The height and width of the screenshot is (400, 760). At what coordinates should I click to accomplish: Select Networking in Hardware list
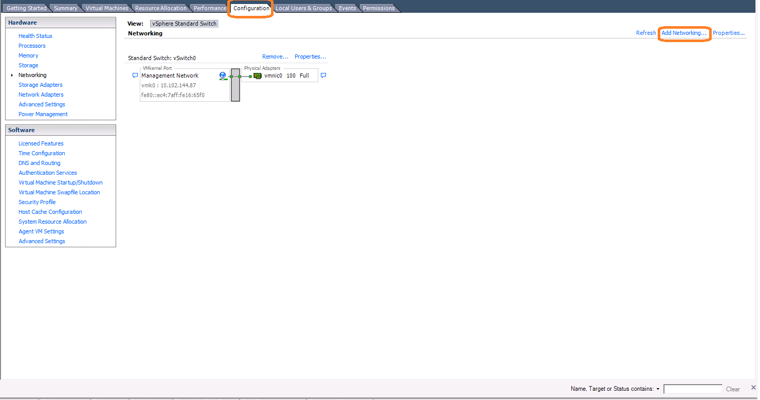(x=32, y=75)
